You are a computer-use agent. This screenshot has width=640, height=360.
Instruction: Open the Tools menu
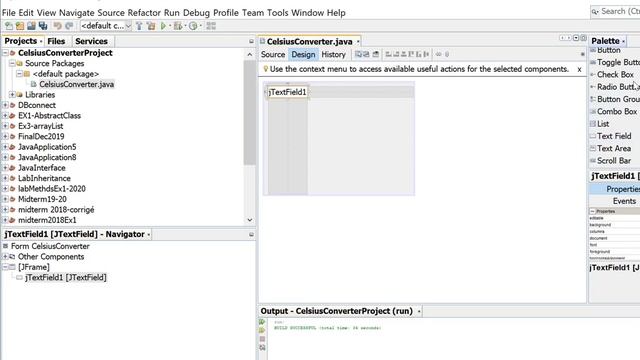[278, 13]
